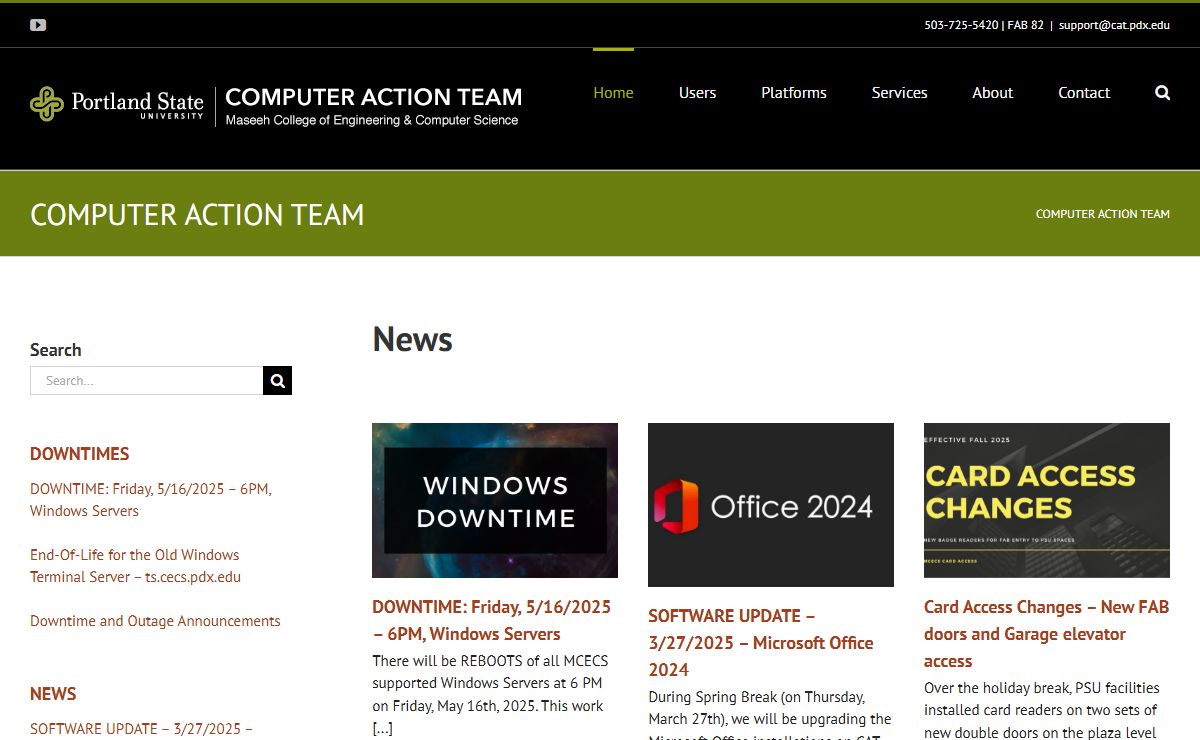The width and height of the screenshot is (1200, 740).
Task: Open the Users menu
Action: coord(697,93)
